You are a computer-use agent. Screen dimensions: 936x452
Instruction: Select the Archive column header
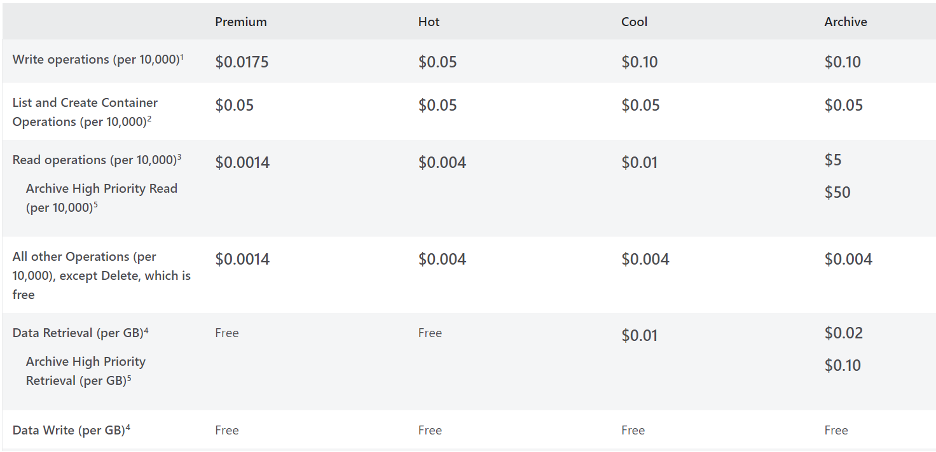[x=845, y=21]
